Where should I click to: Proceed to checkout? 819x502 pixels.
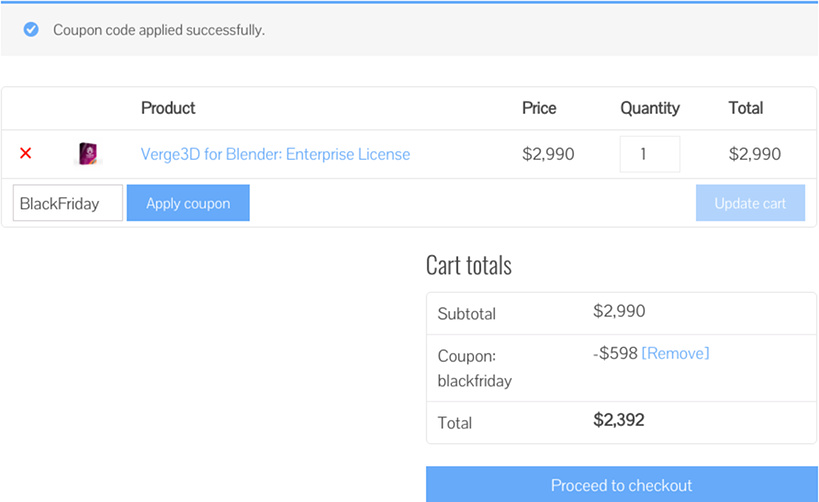tap(622, 485)
